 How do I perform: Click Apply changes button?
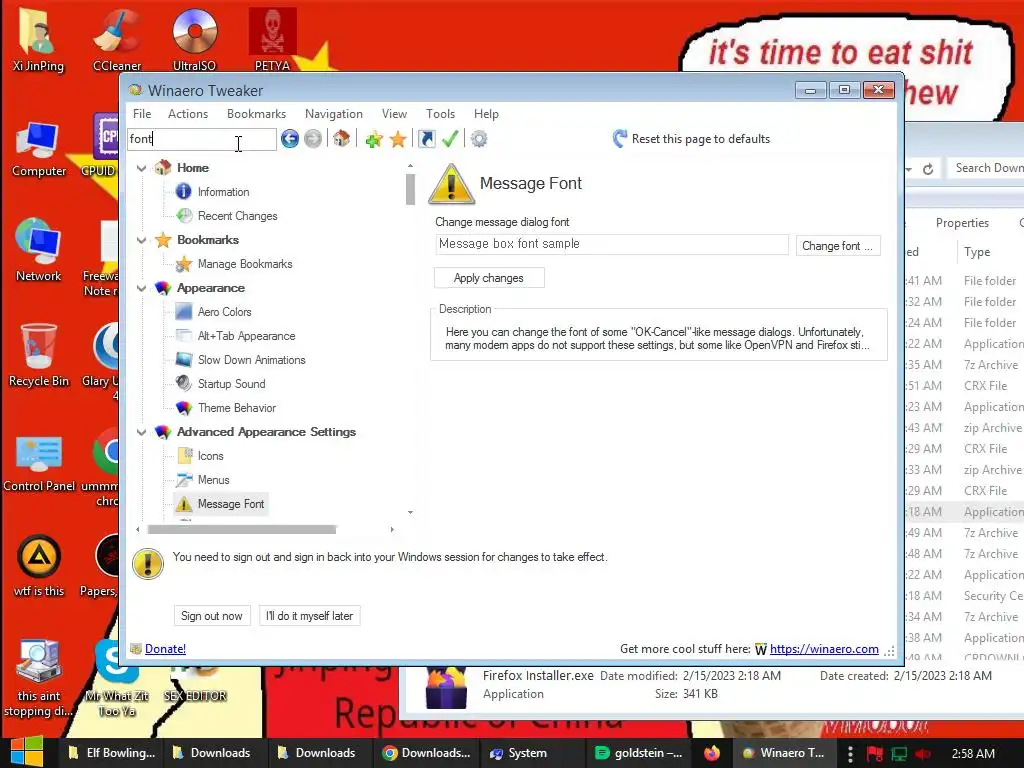tap(489, 278)
